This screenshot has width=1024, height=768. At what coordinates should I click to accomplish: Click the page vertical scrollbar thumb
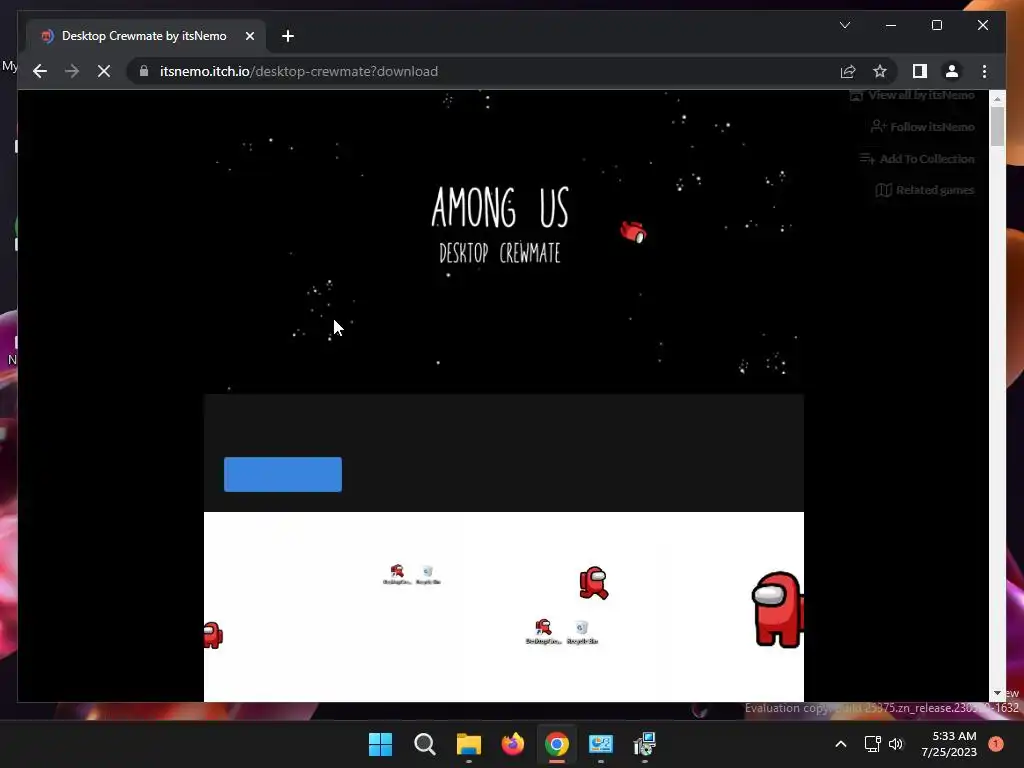(997, 126)
